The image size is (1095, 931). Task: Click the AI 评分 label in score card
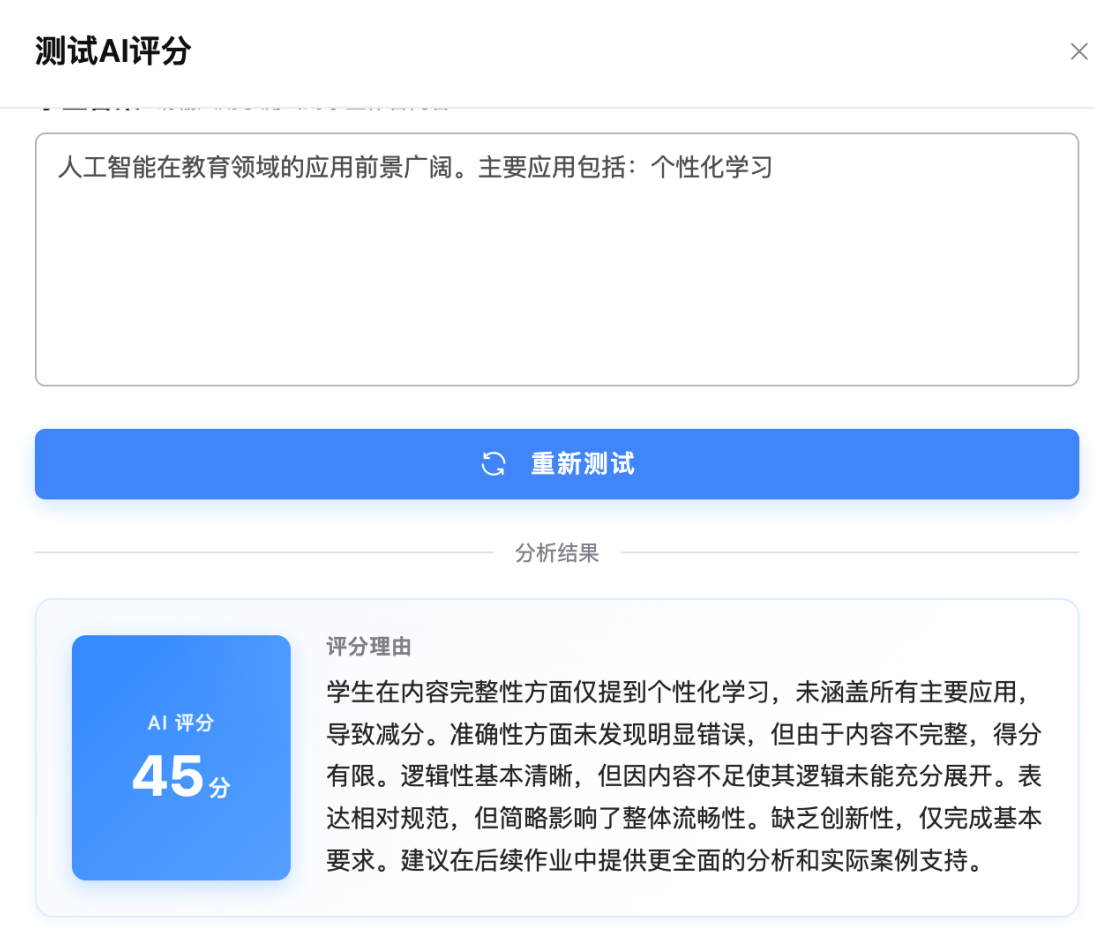pyautogui.click(x=181, y=723)
